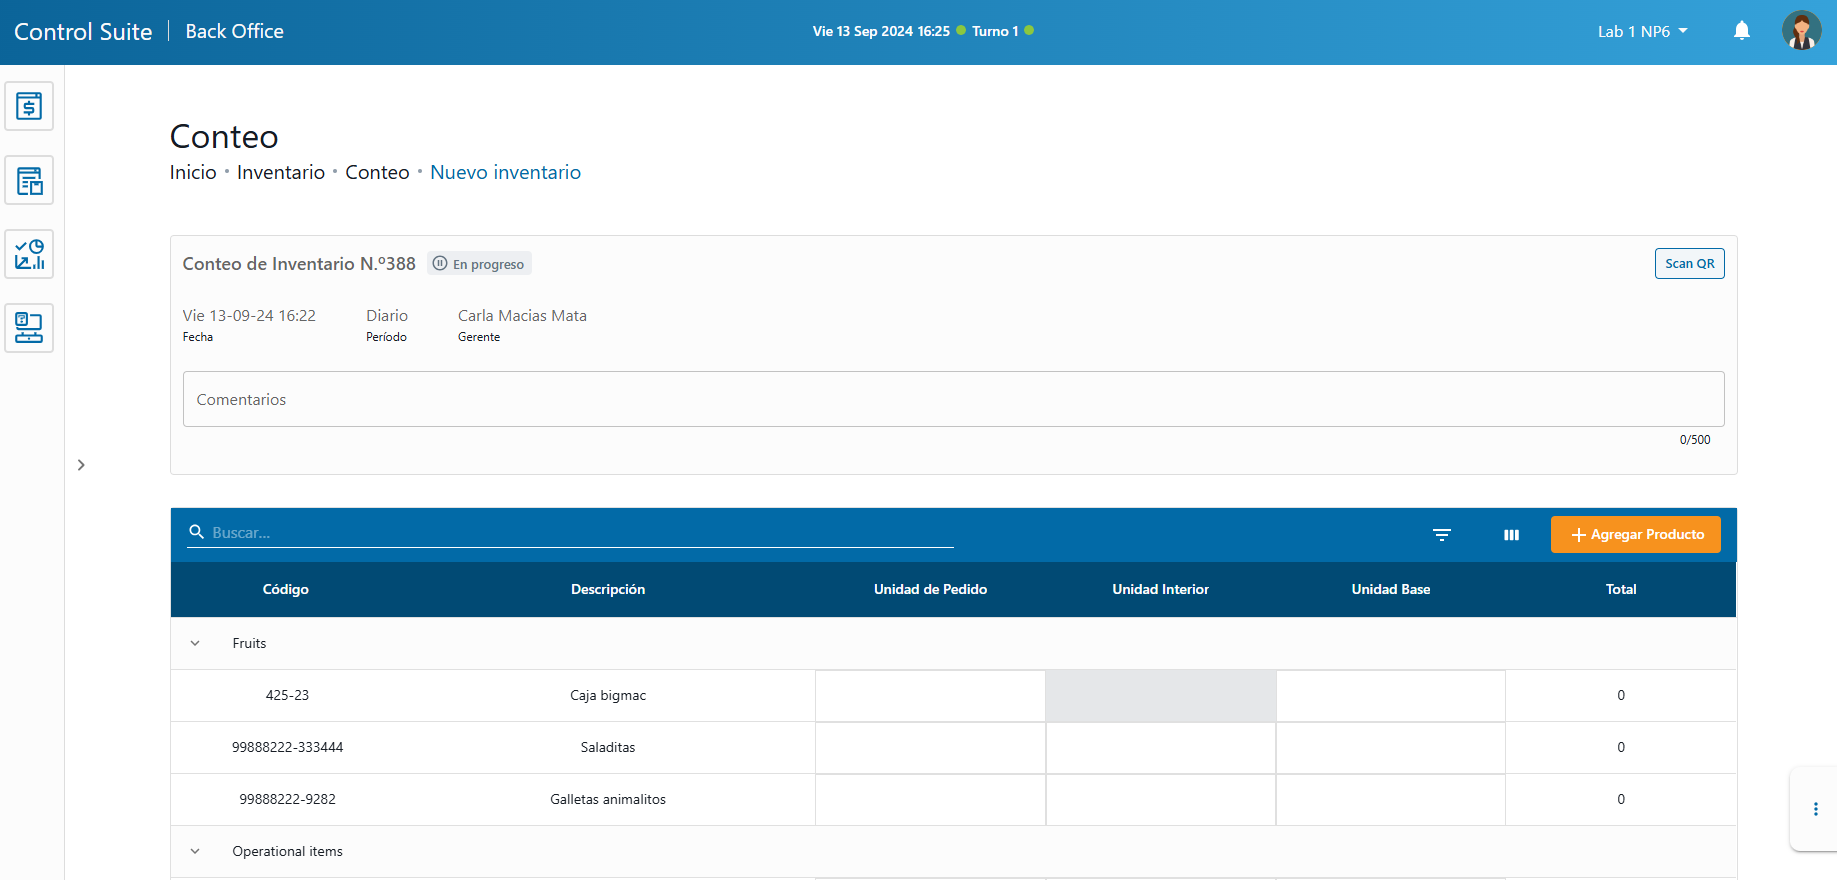The height and width of the screenshot is (880, 1837).
Task: Collapse the Fruits category group
Action: pyautogui.click(x=195, y=643)
